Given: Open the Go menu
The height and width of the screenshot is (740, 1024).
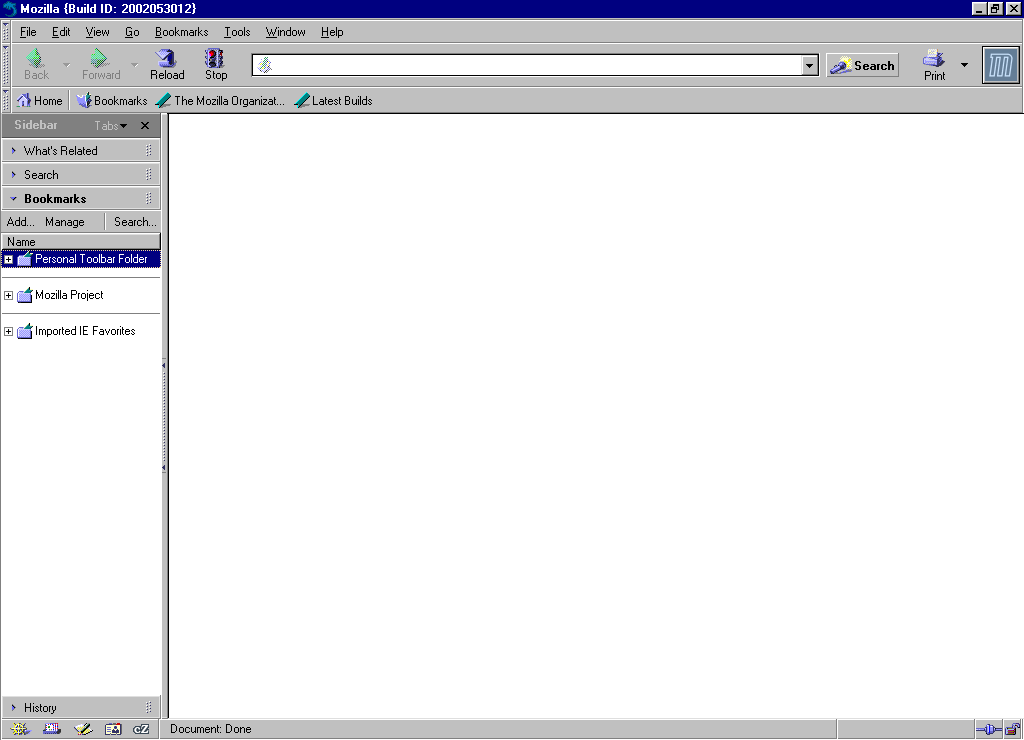Looking at the screenshot, I should (x=132, y=32).
